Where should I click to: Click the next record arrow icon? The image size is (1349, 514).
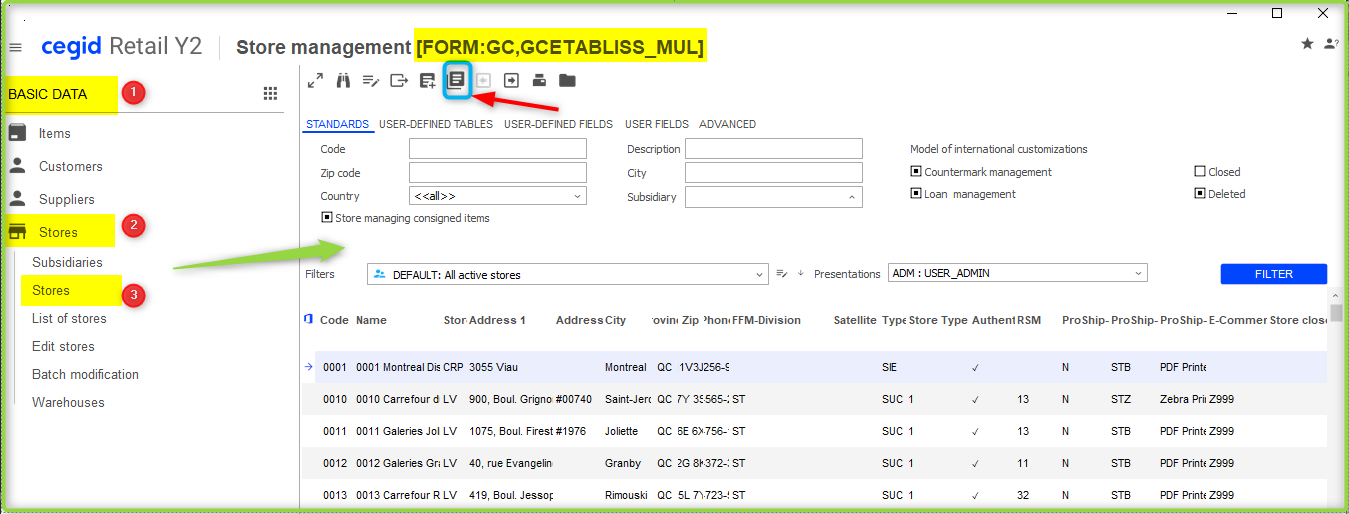click(511, 80)
